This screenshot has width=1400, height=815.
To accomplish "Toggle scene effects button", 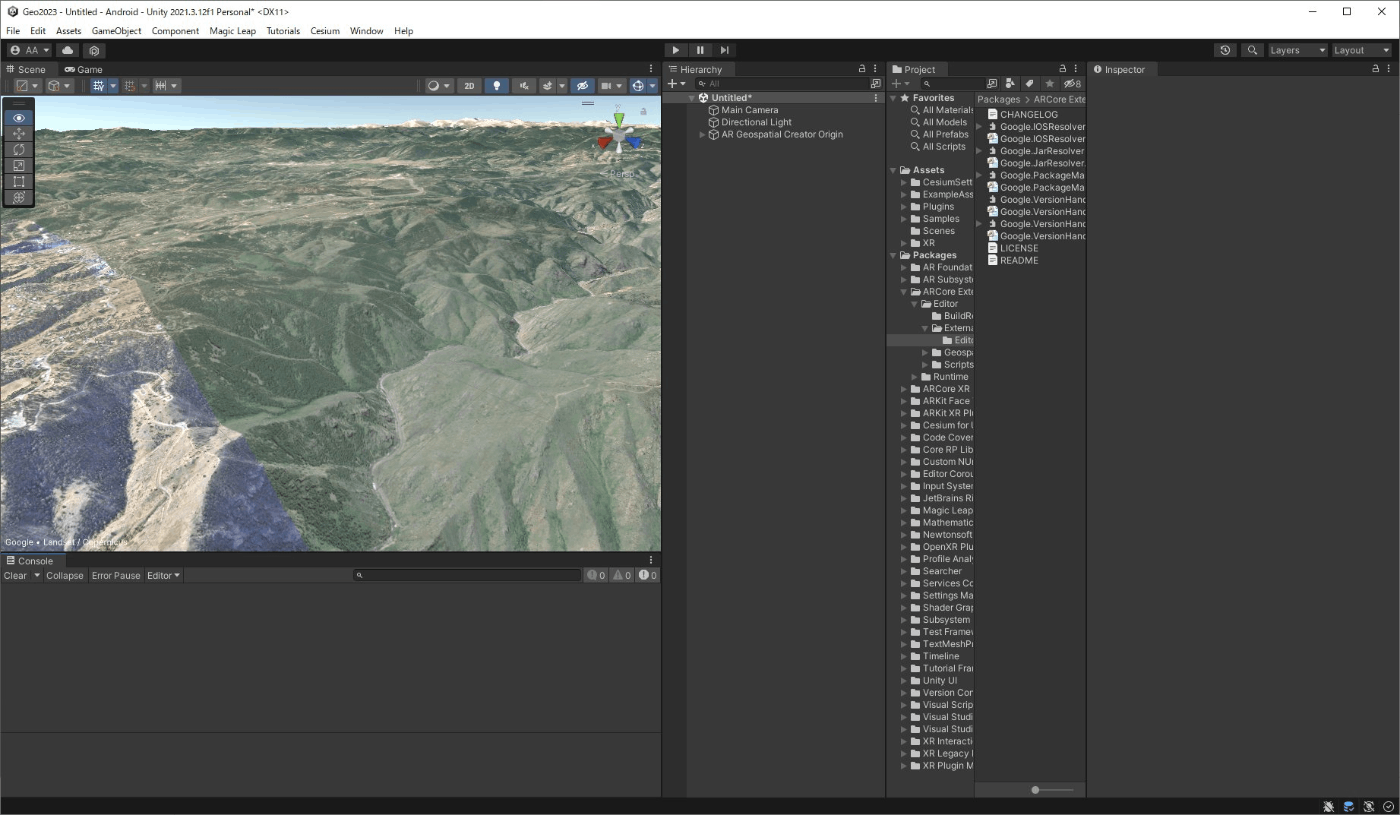I will [x=548, y=86].
